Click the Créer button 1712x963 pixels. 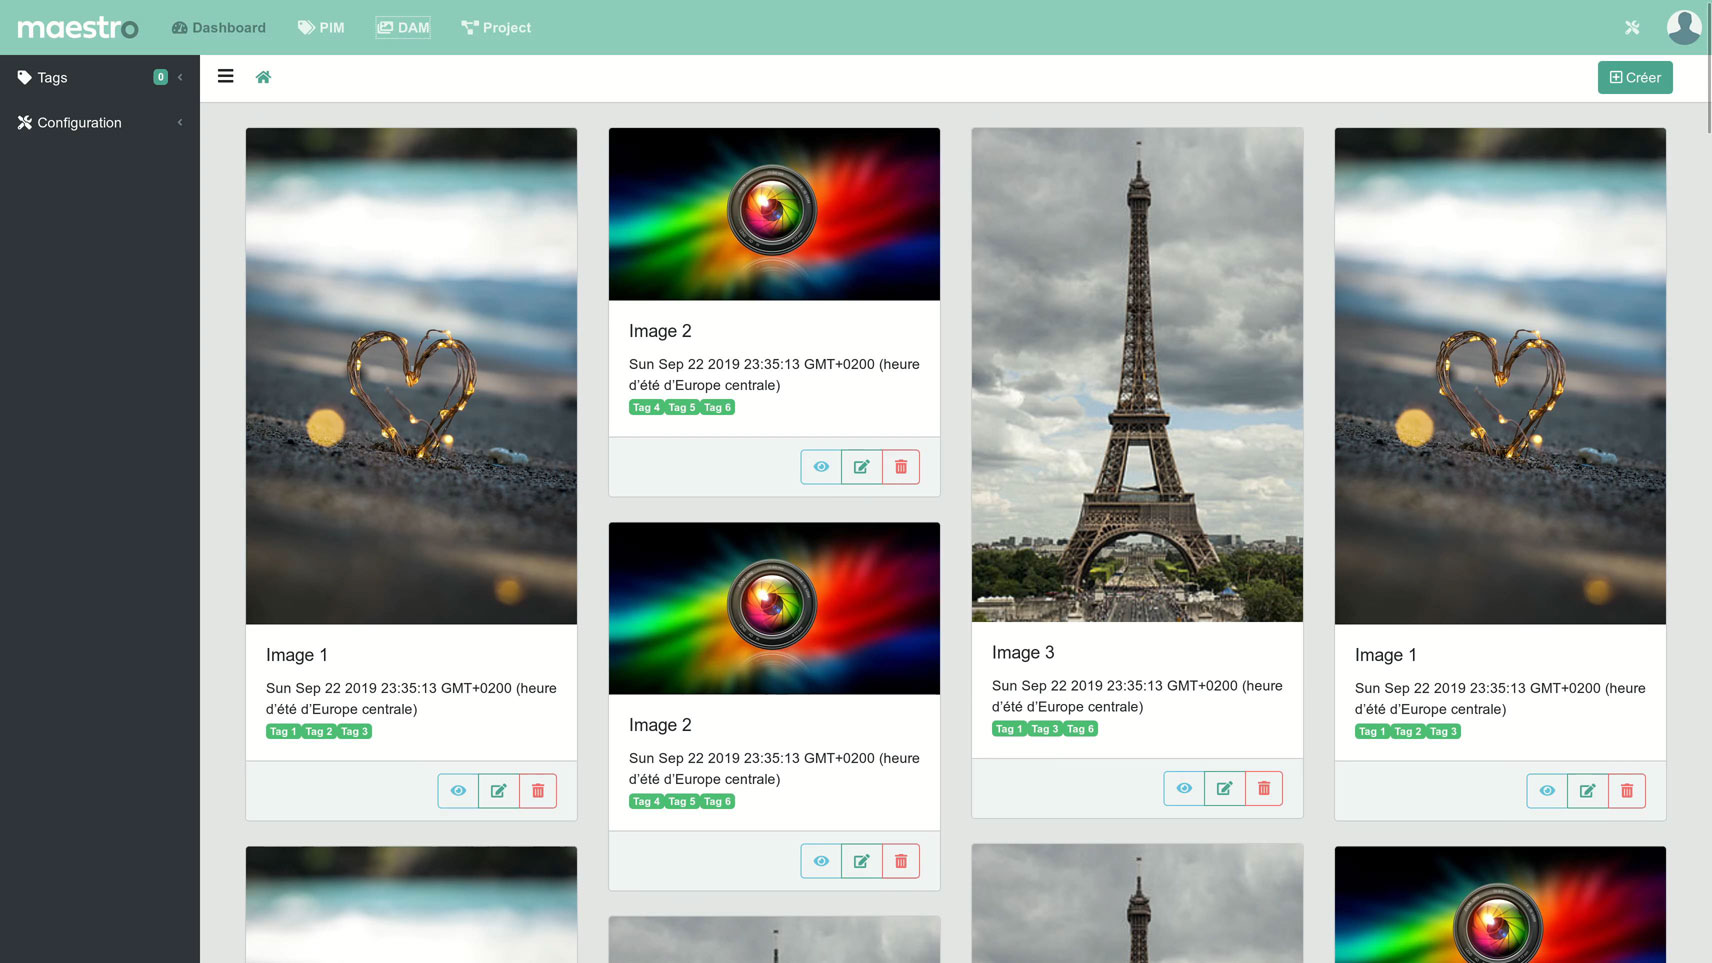1635,77
